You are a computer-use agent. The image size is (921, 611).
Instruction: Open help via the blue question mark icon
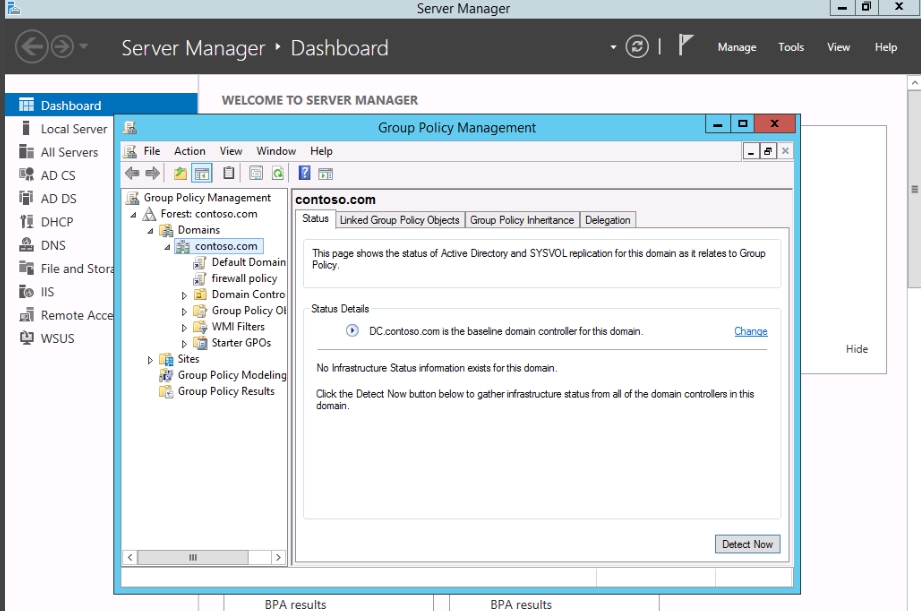click(x=304, y=173)
